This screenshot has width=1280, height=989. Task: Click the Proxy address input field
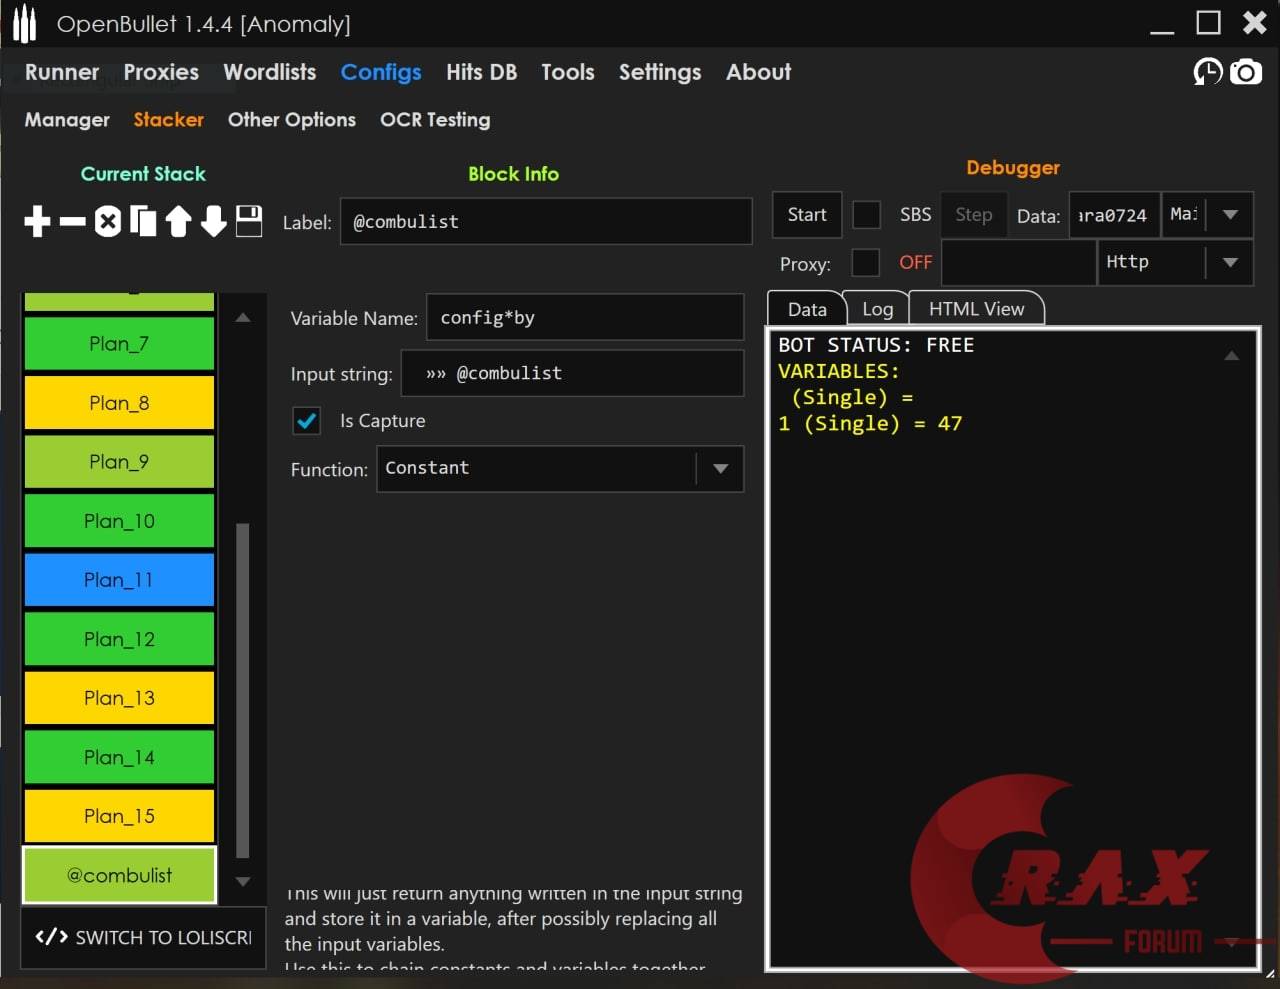point(1019,263)
